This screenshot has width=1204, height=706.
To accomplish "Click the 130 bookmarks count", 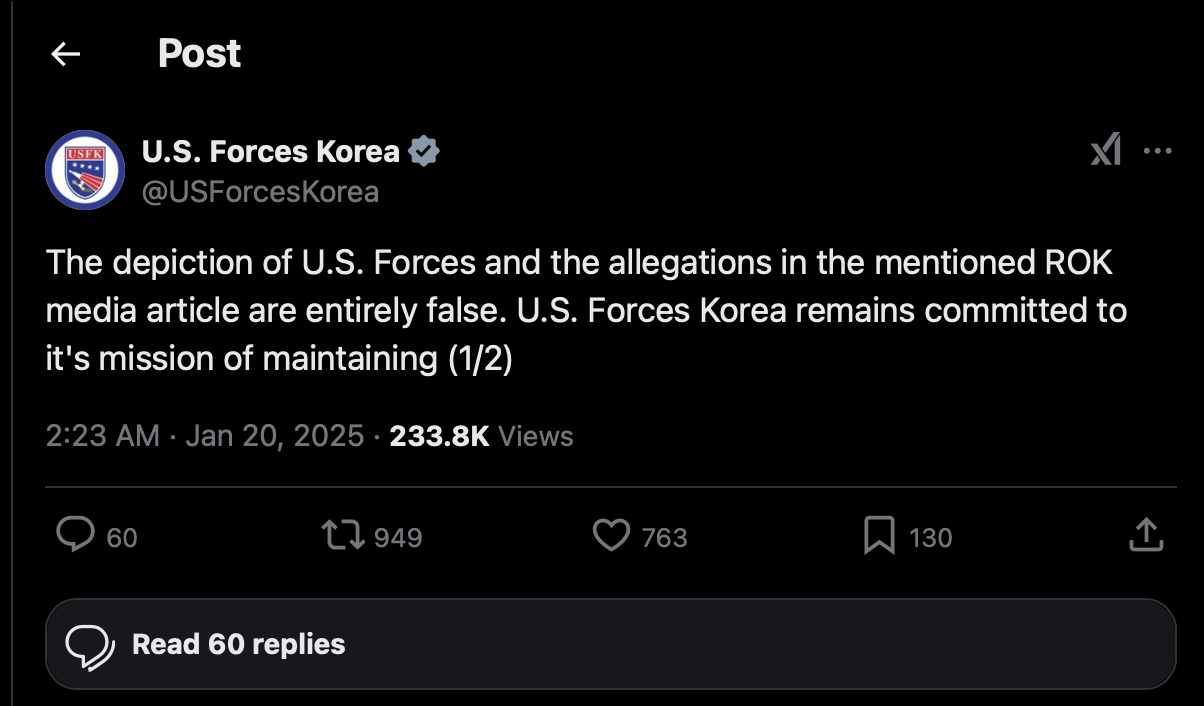I will point(931,538).
